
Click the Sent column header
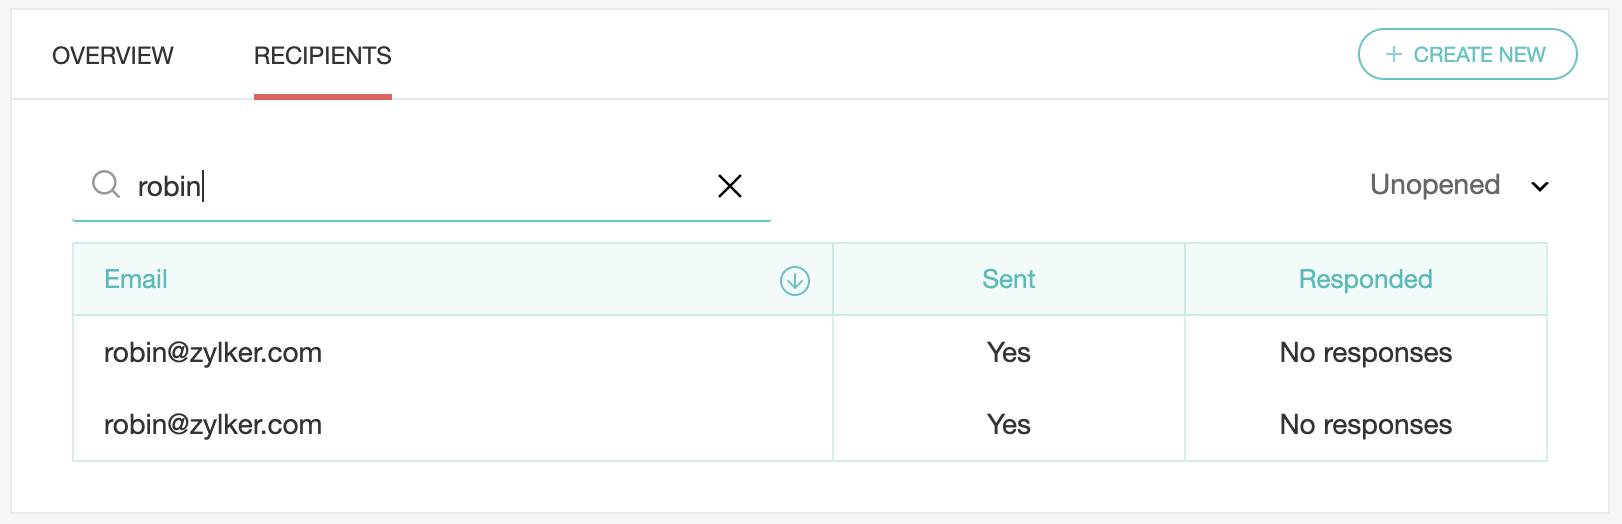[x=1008, y=280]
